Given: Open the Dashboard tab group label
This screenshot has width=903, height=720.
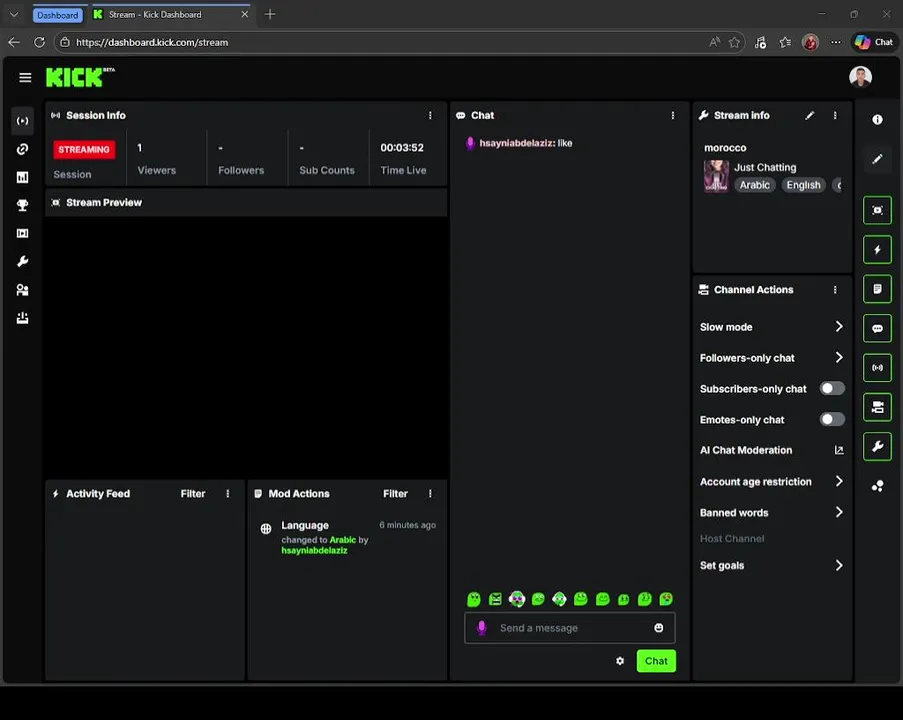Looking at the screenshot, I should [58, 15].
